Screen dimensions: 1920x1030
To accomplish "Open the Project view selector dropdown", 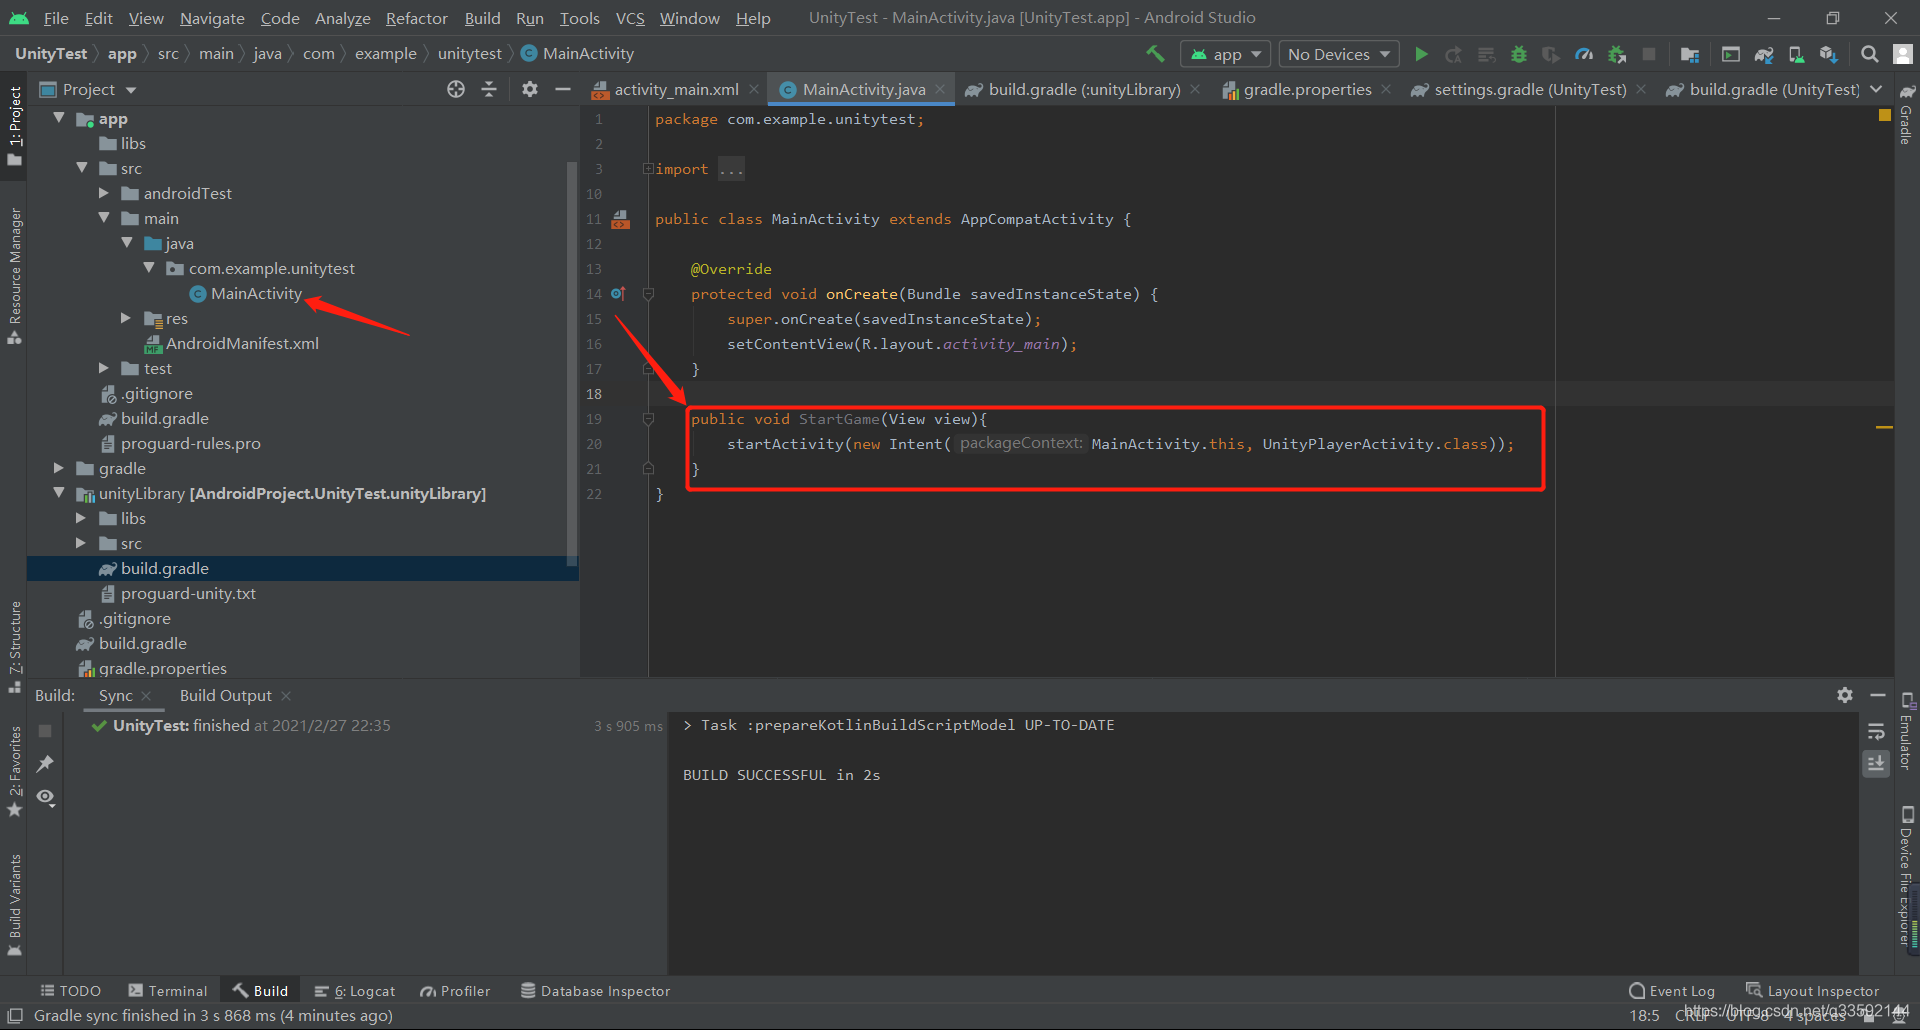I will (88, 89).
